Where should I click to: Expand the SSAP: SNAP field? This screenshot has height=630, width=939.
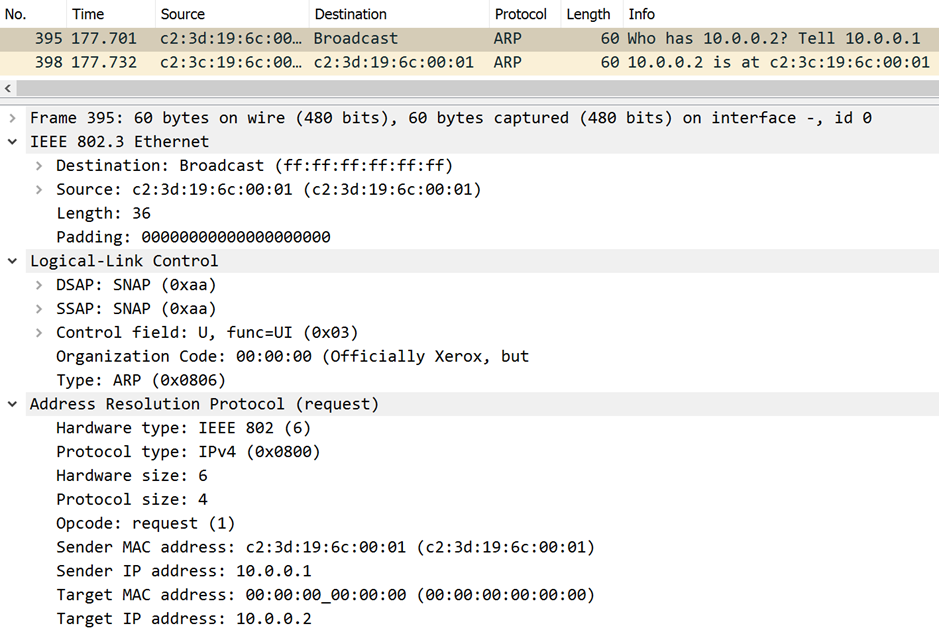[39, 309]
